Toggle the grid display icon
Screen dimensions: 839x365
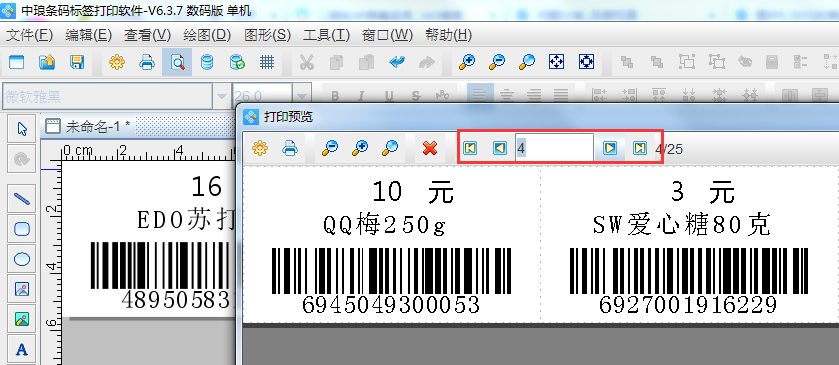pos(267,63)
